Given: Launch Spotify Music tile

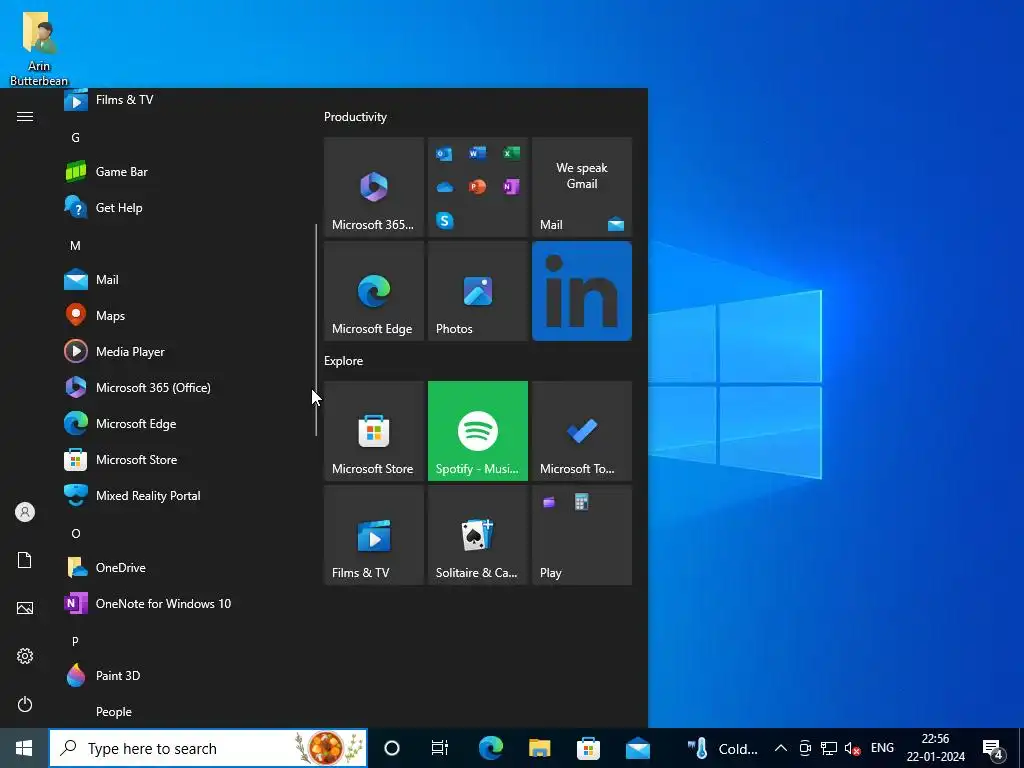Looking at the screenshot, I should 477,431.
